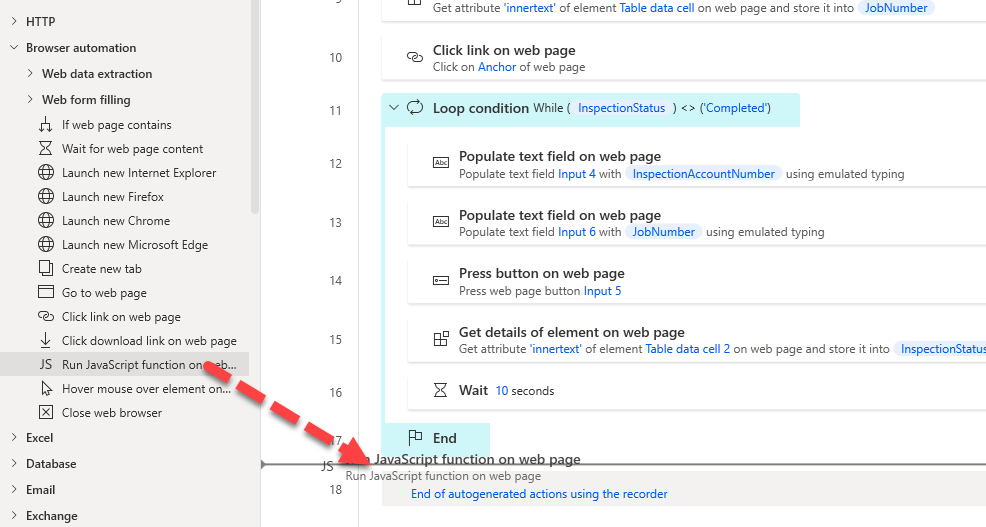The image size is (986, 527).
Task: Click the Anchor link in step 10
Action: coord(497,67)
